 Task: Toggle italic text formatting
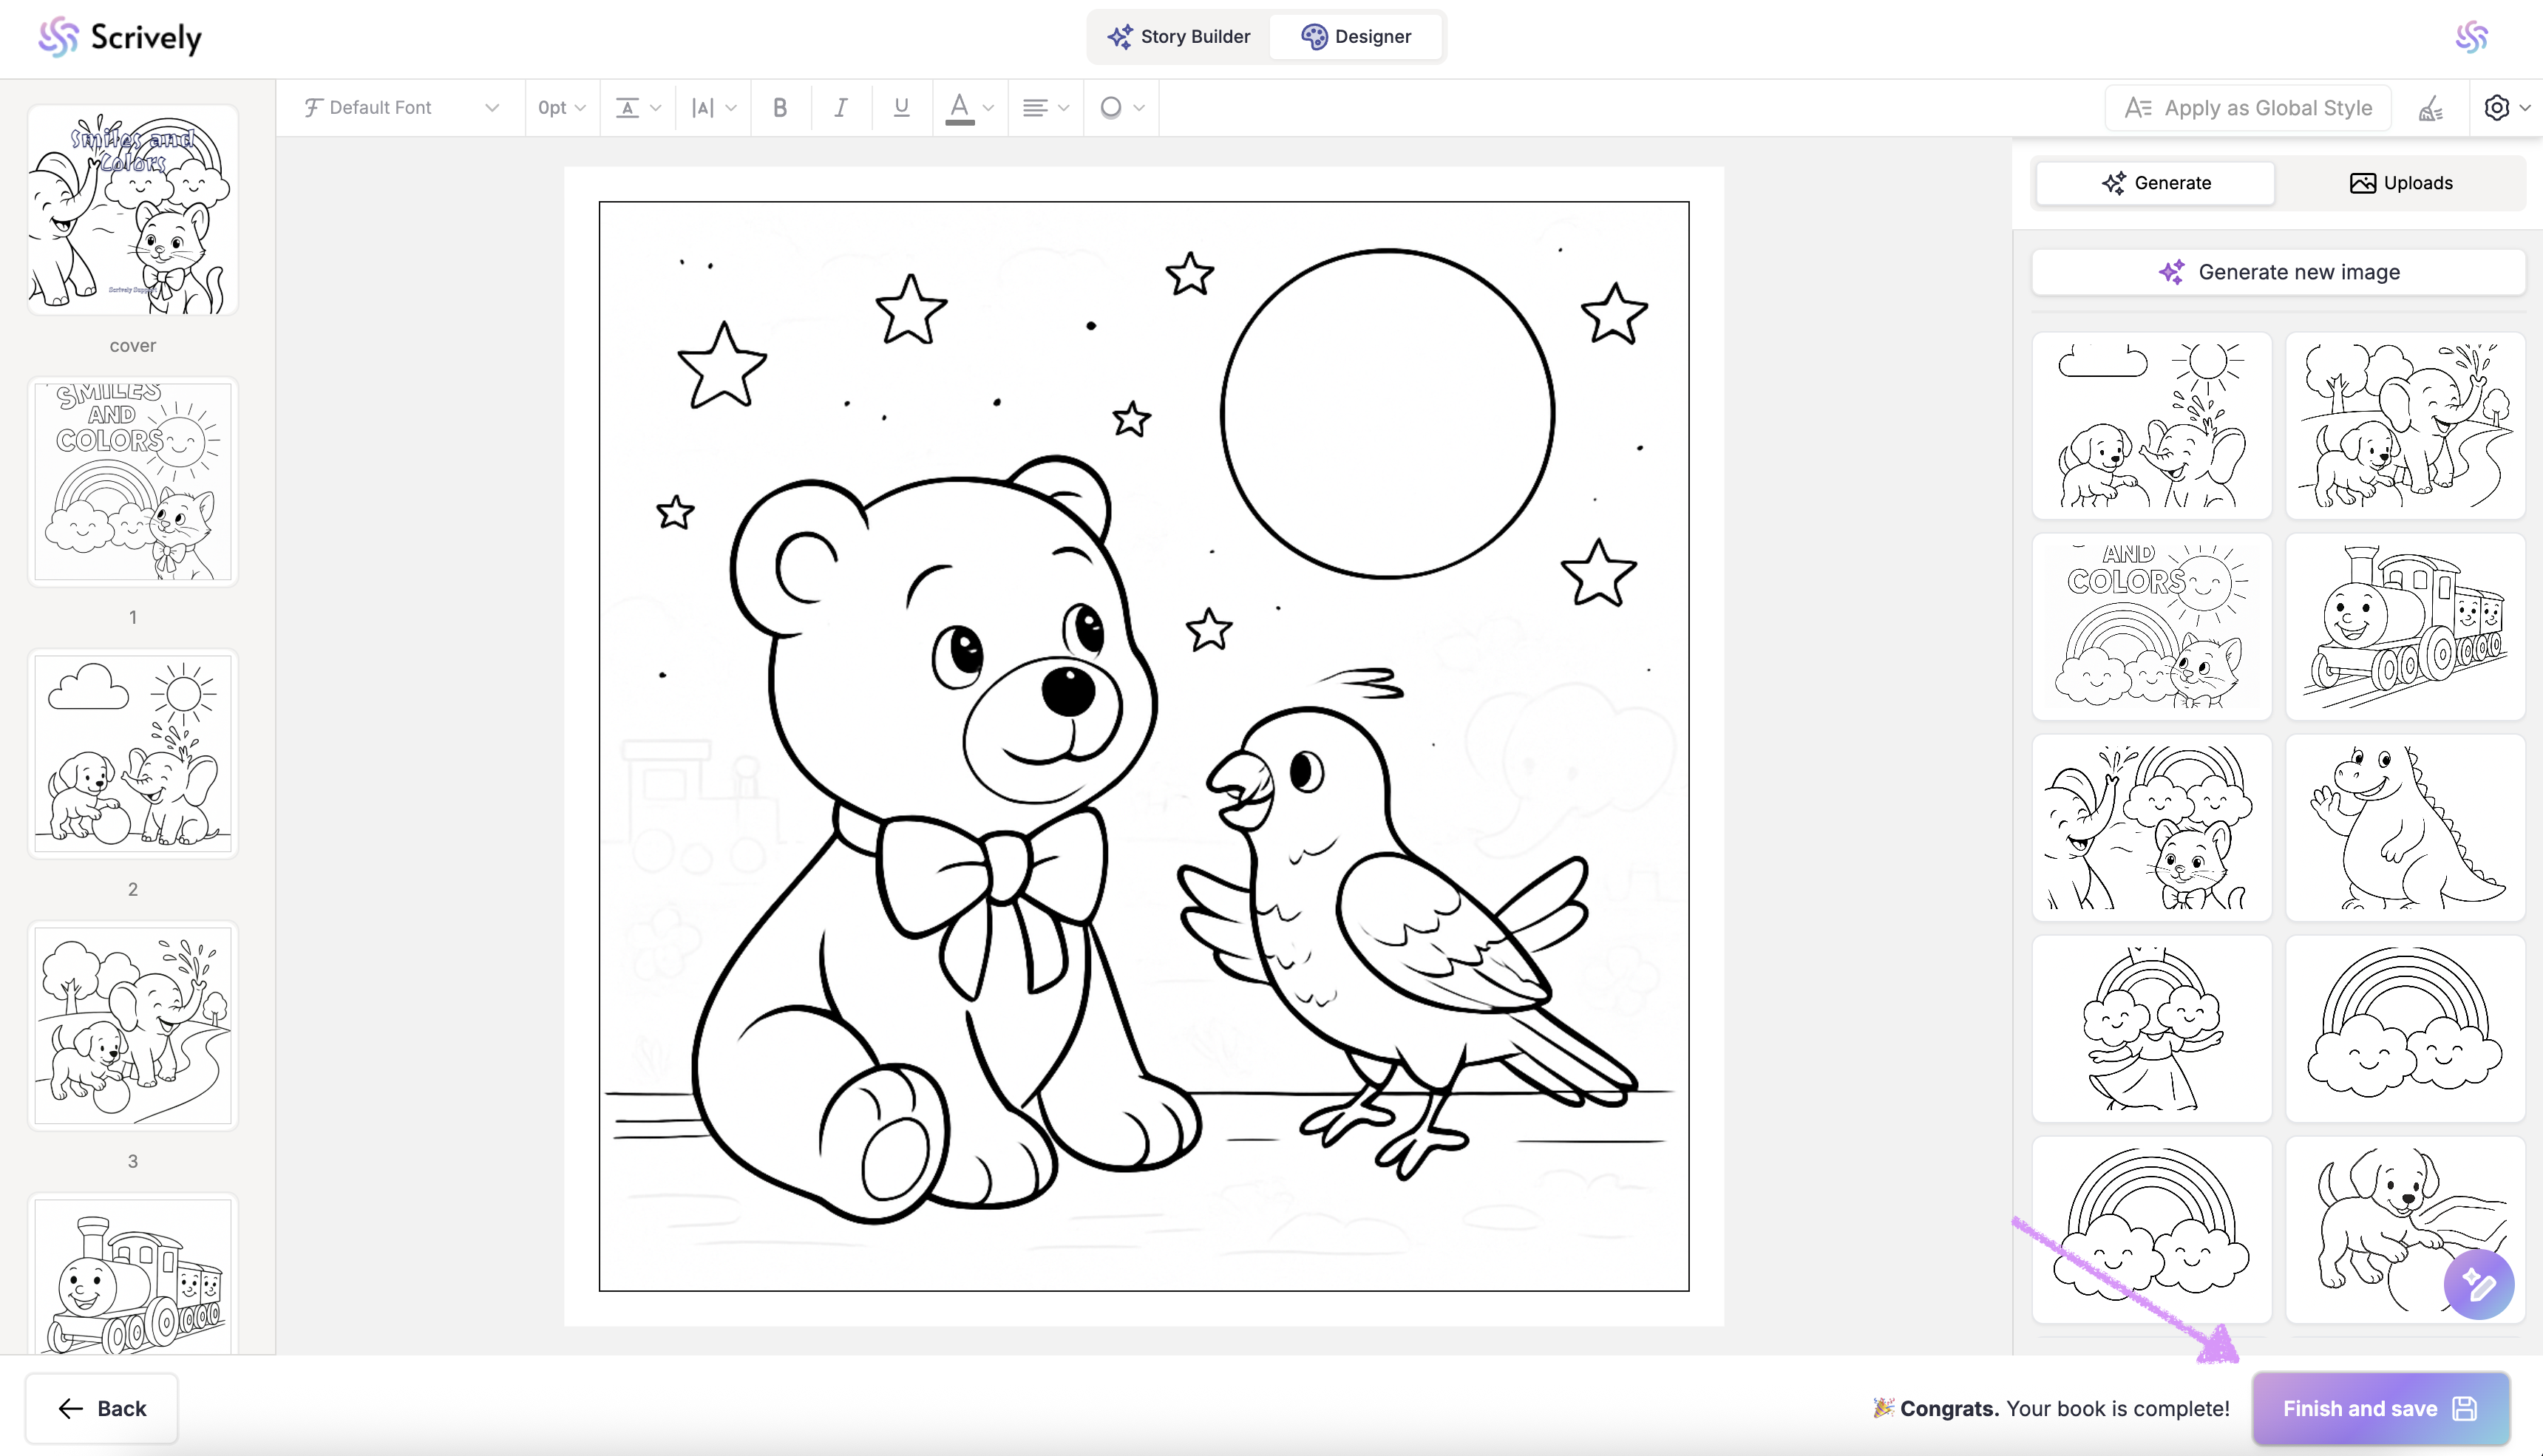tap(841, 108)
